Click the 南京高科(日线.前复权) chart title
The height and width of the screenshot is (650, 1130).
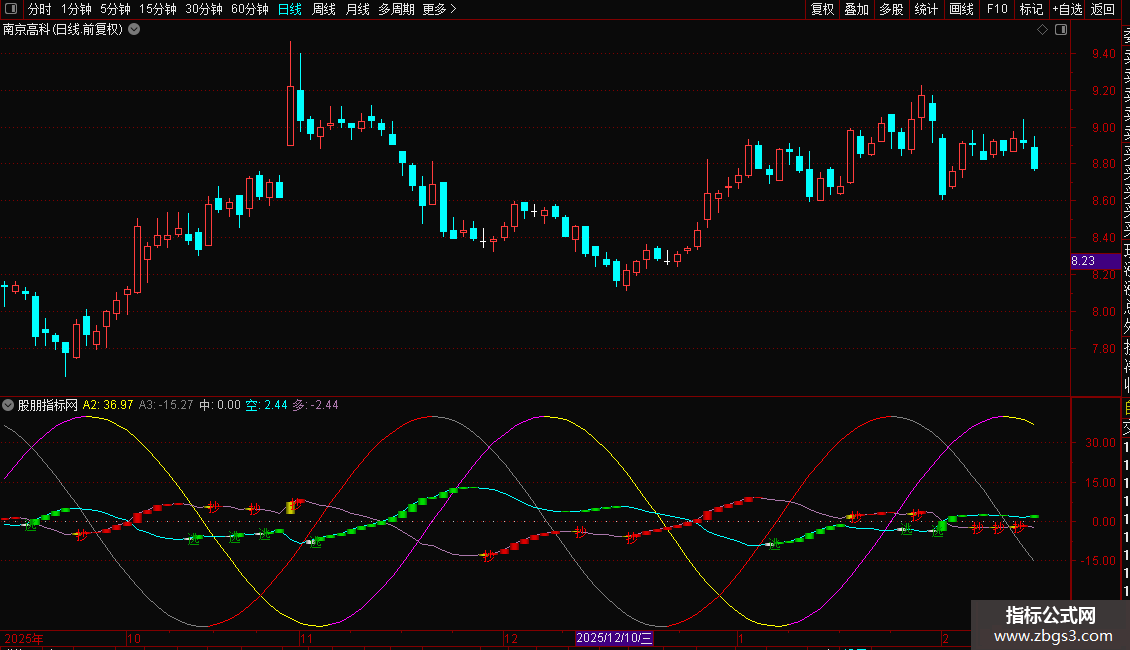click(63, 30)
